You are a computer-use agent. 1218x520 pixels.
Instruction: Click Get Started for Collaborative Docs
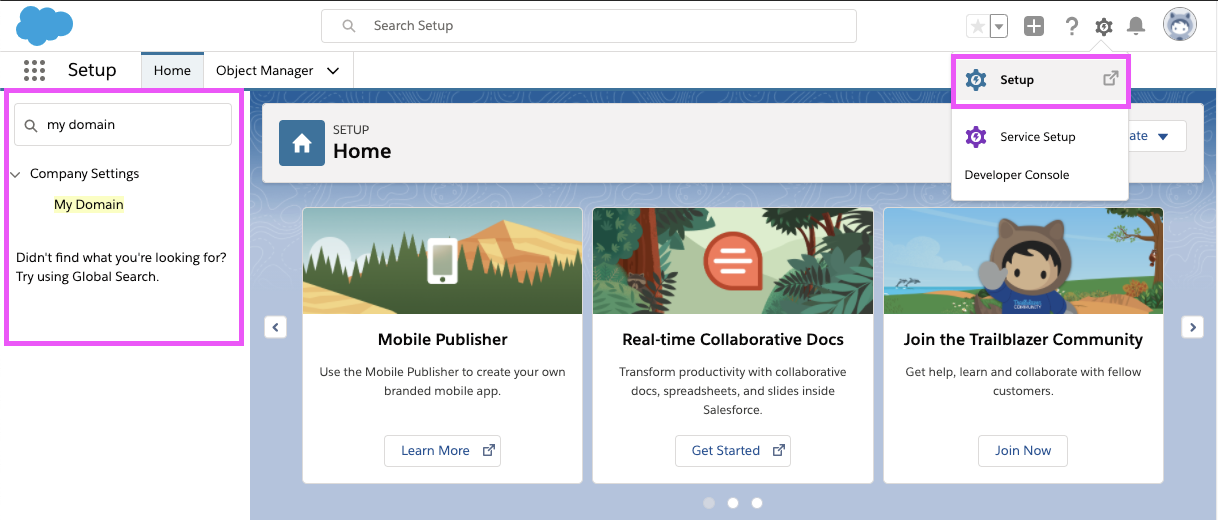click(x=732, y=451)
